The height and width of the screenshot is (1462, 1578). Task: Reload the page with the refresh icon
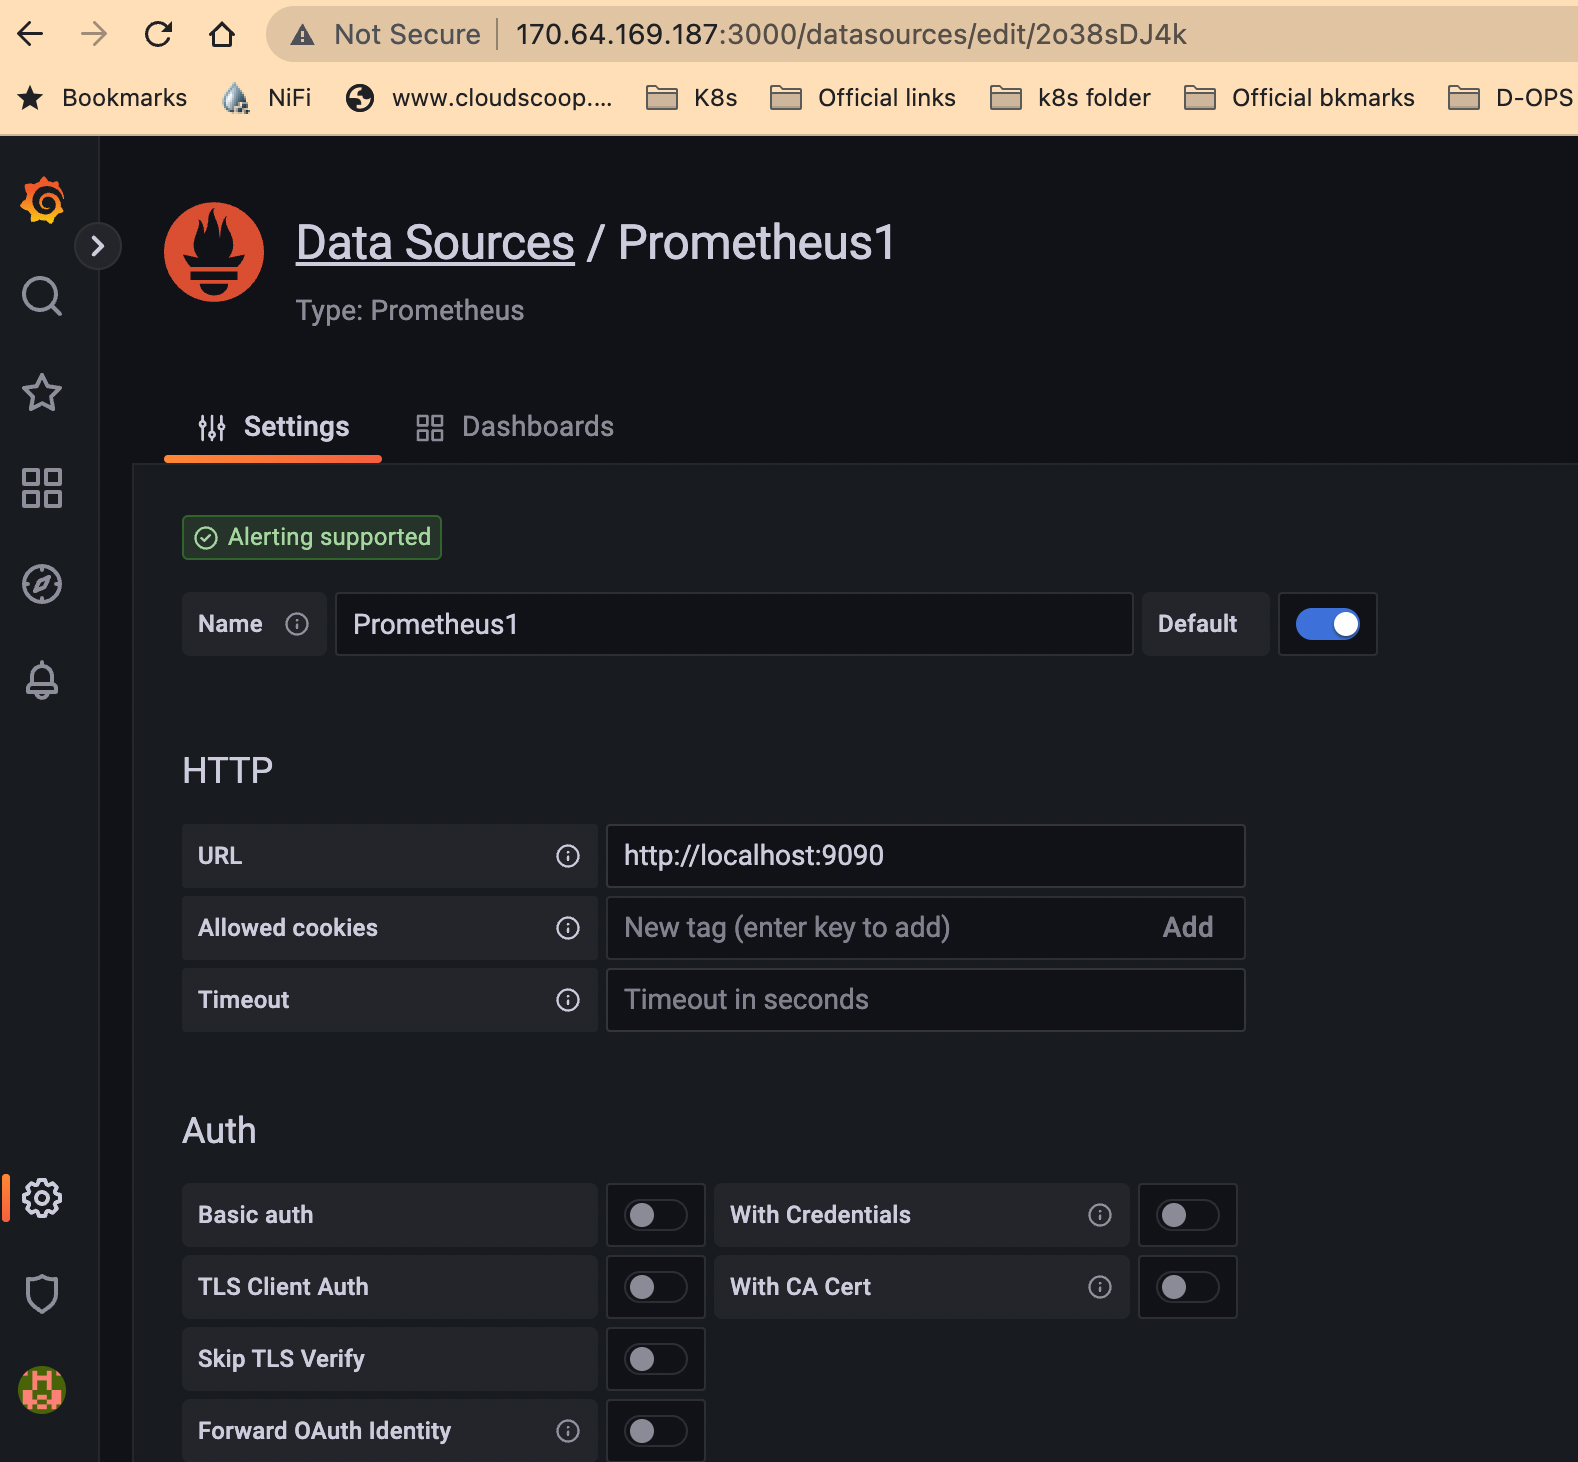[x=158, y=34]
